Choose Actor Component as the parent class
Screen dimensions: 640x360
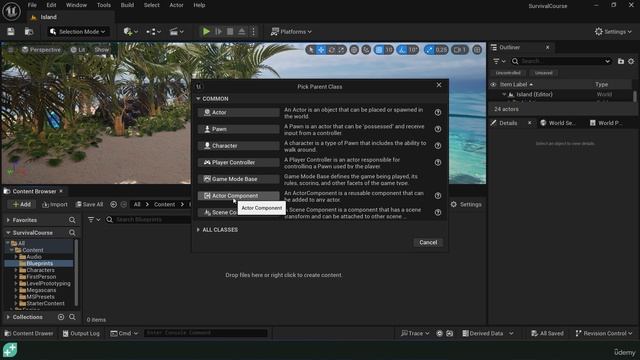tap(238, 196)
